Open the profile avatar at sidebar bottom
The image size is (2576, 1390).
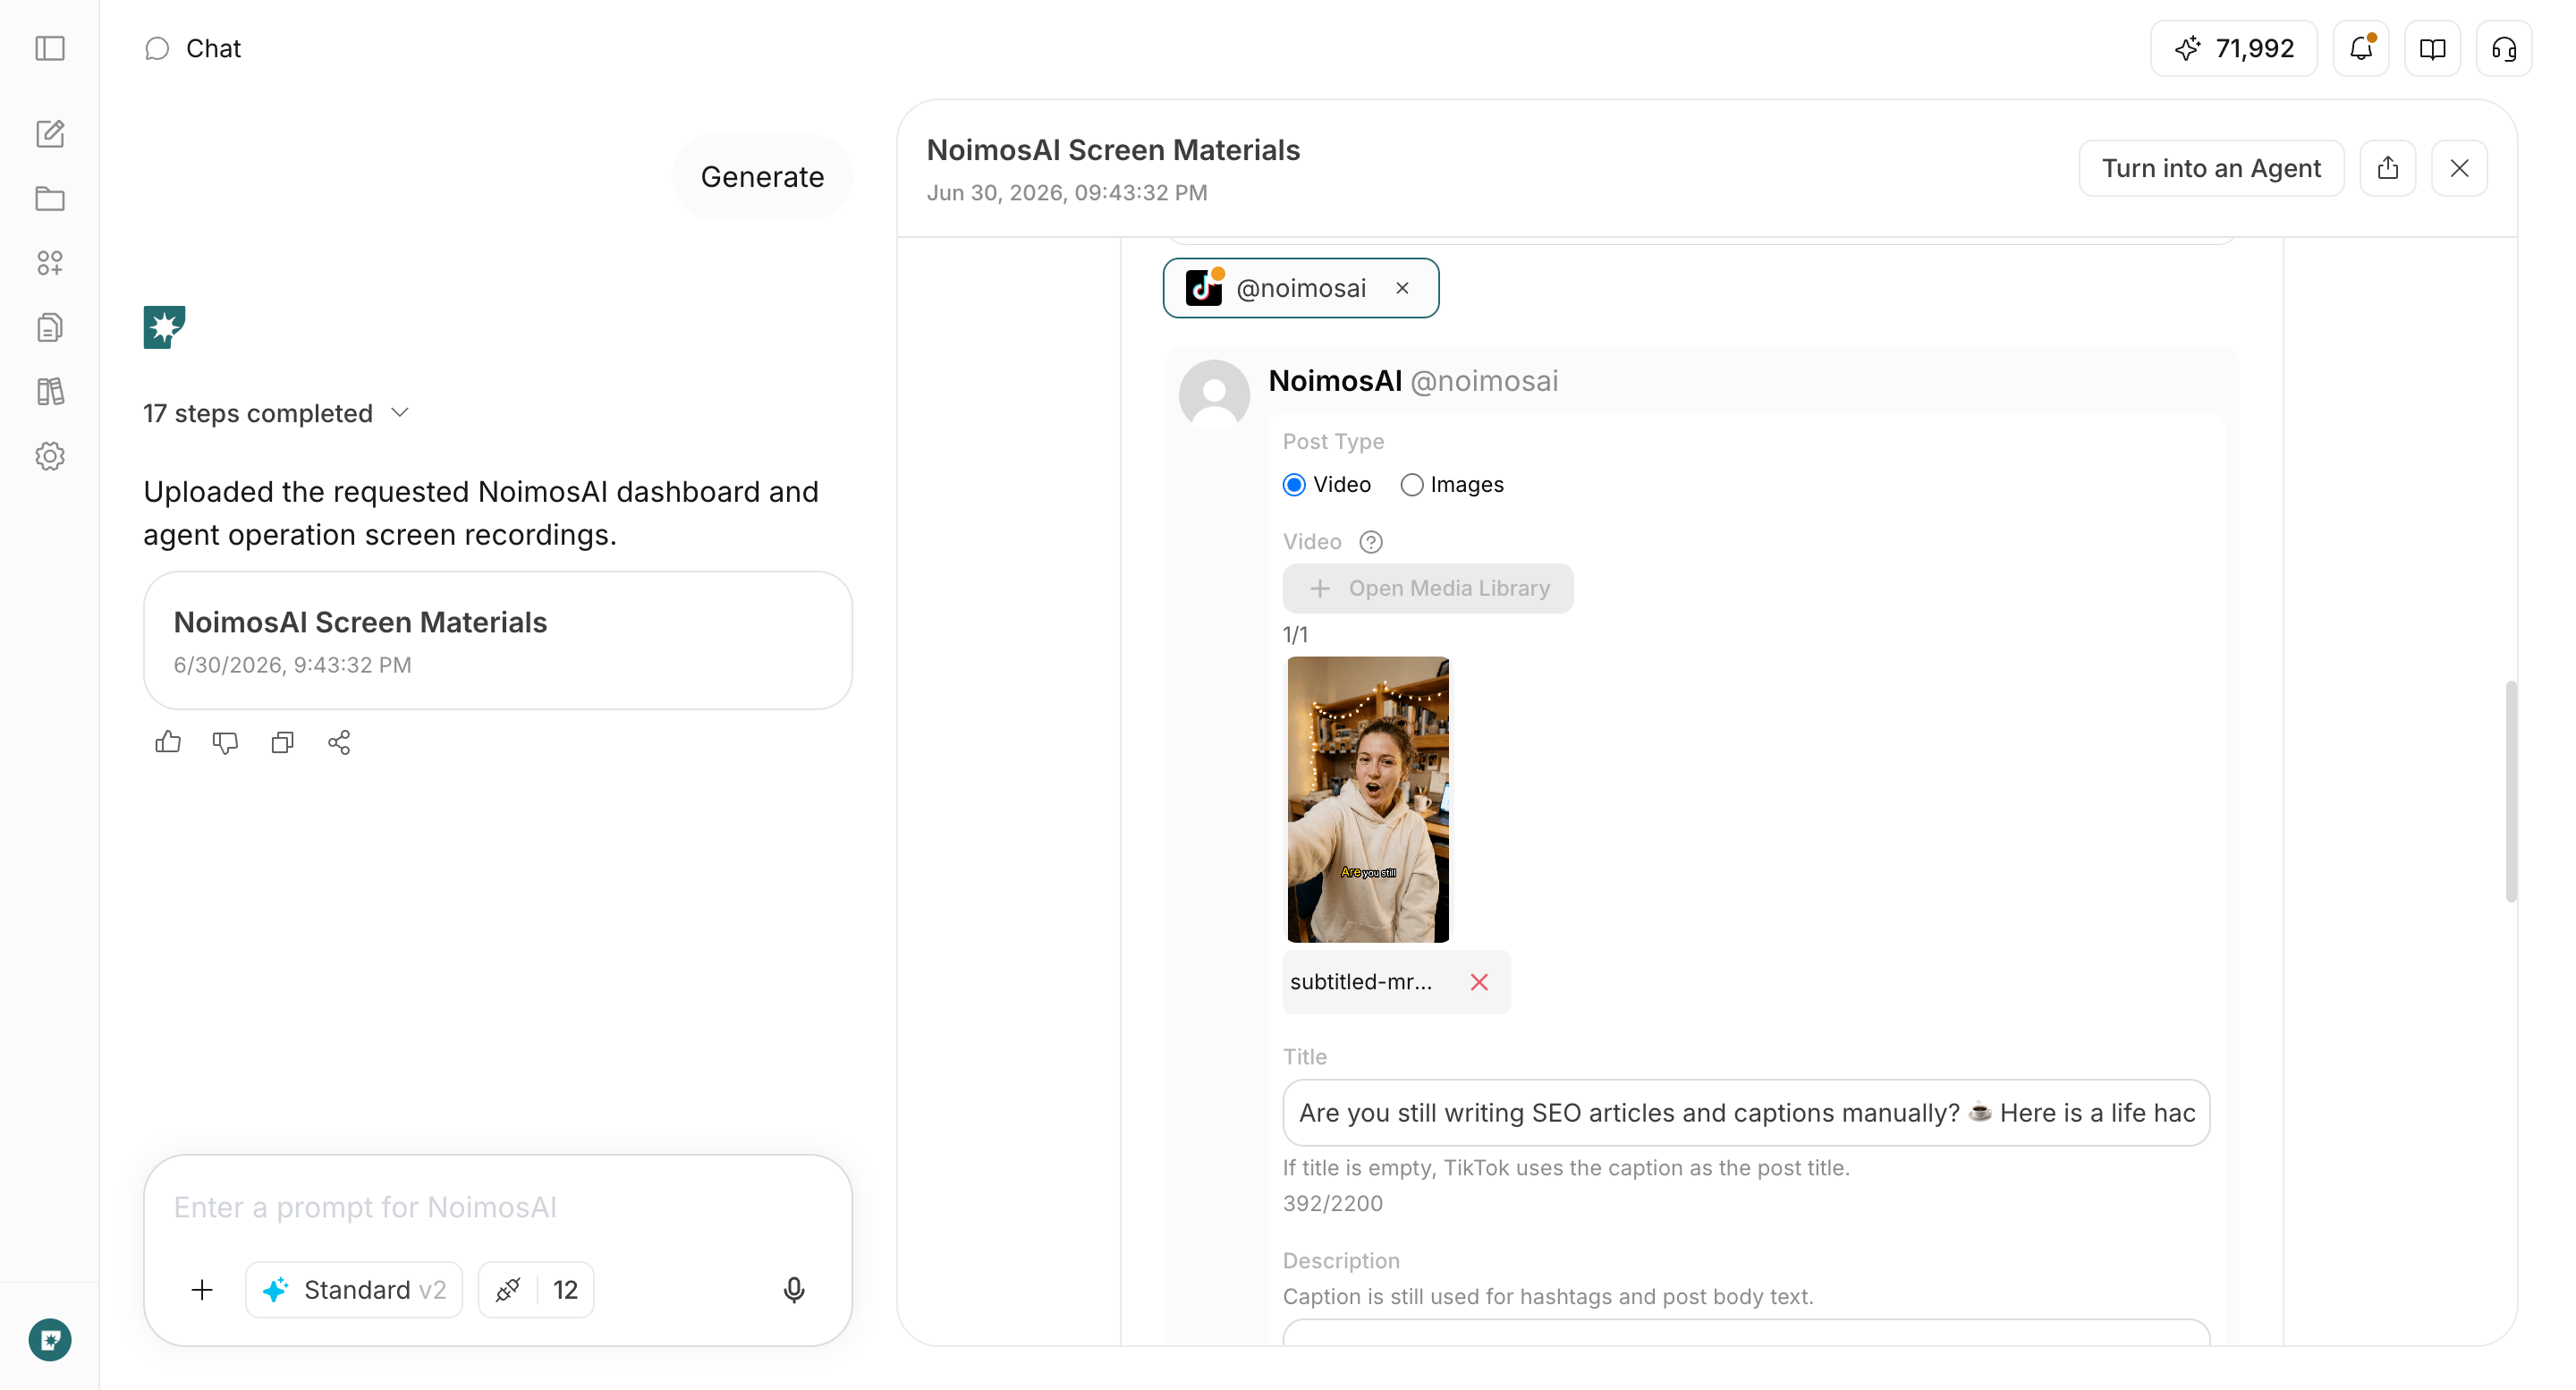pyautogui.click(x=50, y=1340)
